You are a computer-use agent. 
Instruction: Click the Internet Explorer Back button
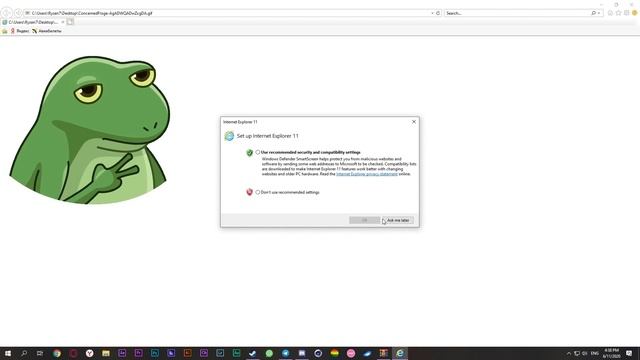[7, 13]
